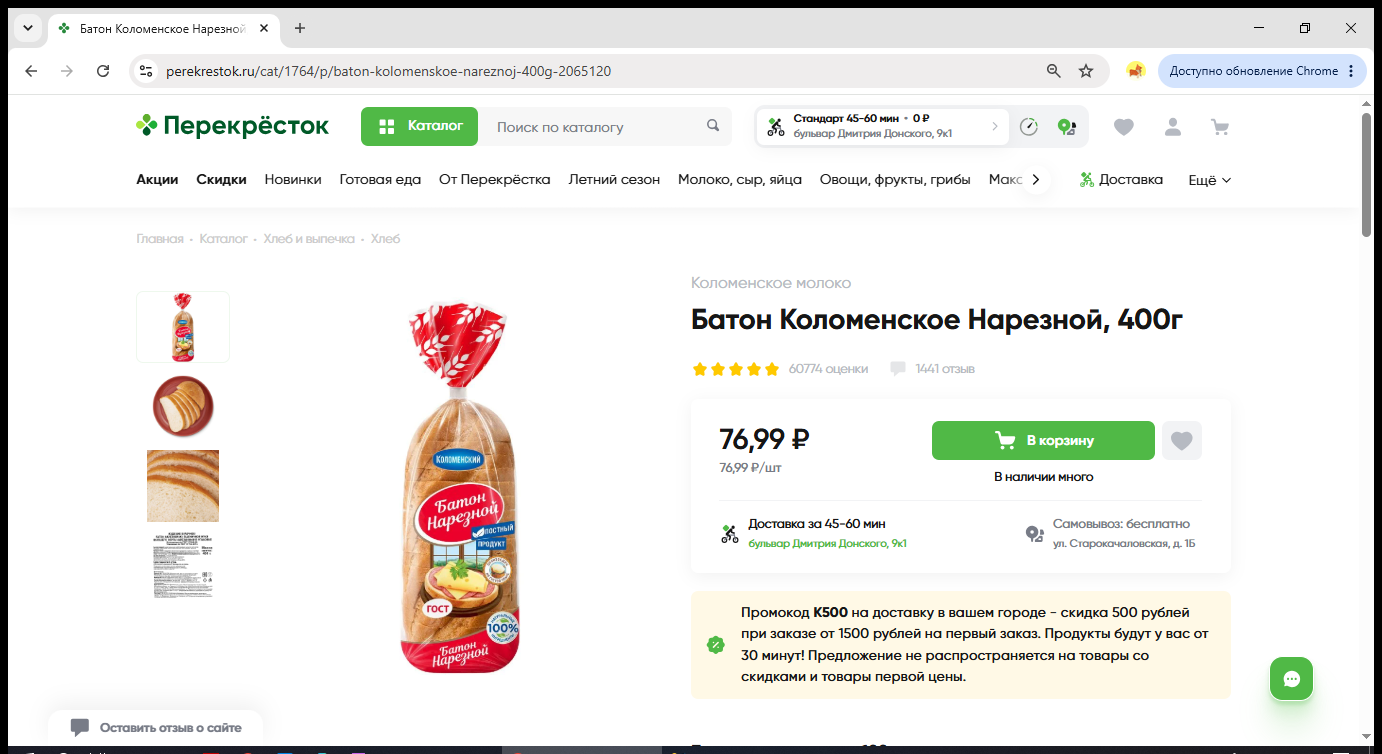1382x754 pixels.
Task: Open the live chat bubble button
Action: pos(1291,679)
